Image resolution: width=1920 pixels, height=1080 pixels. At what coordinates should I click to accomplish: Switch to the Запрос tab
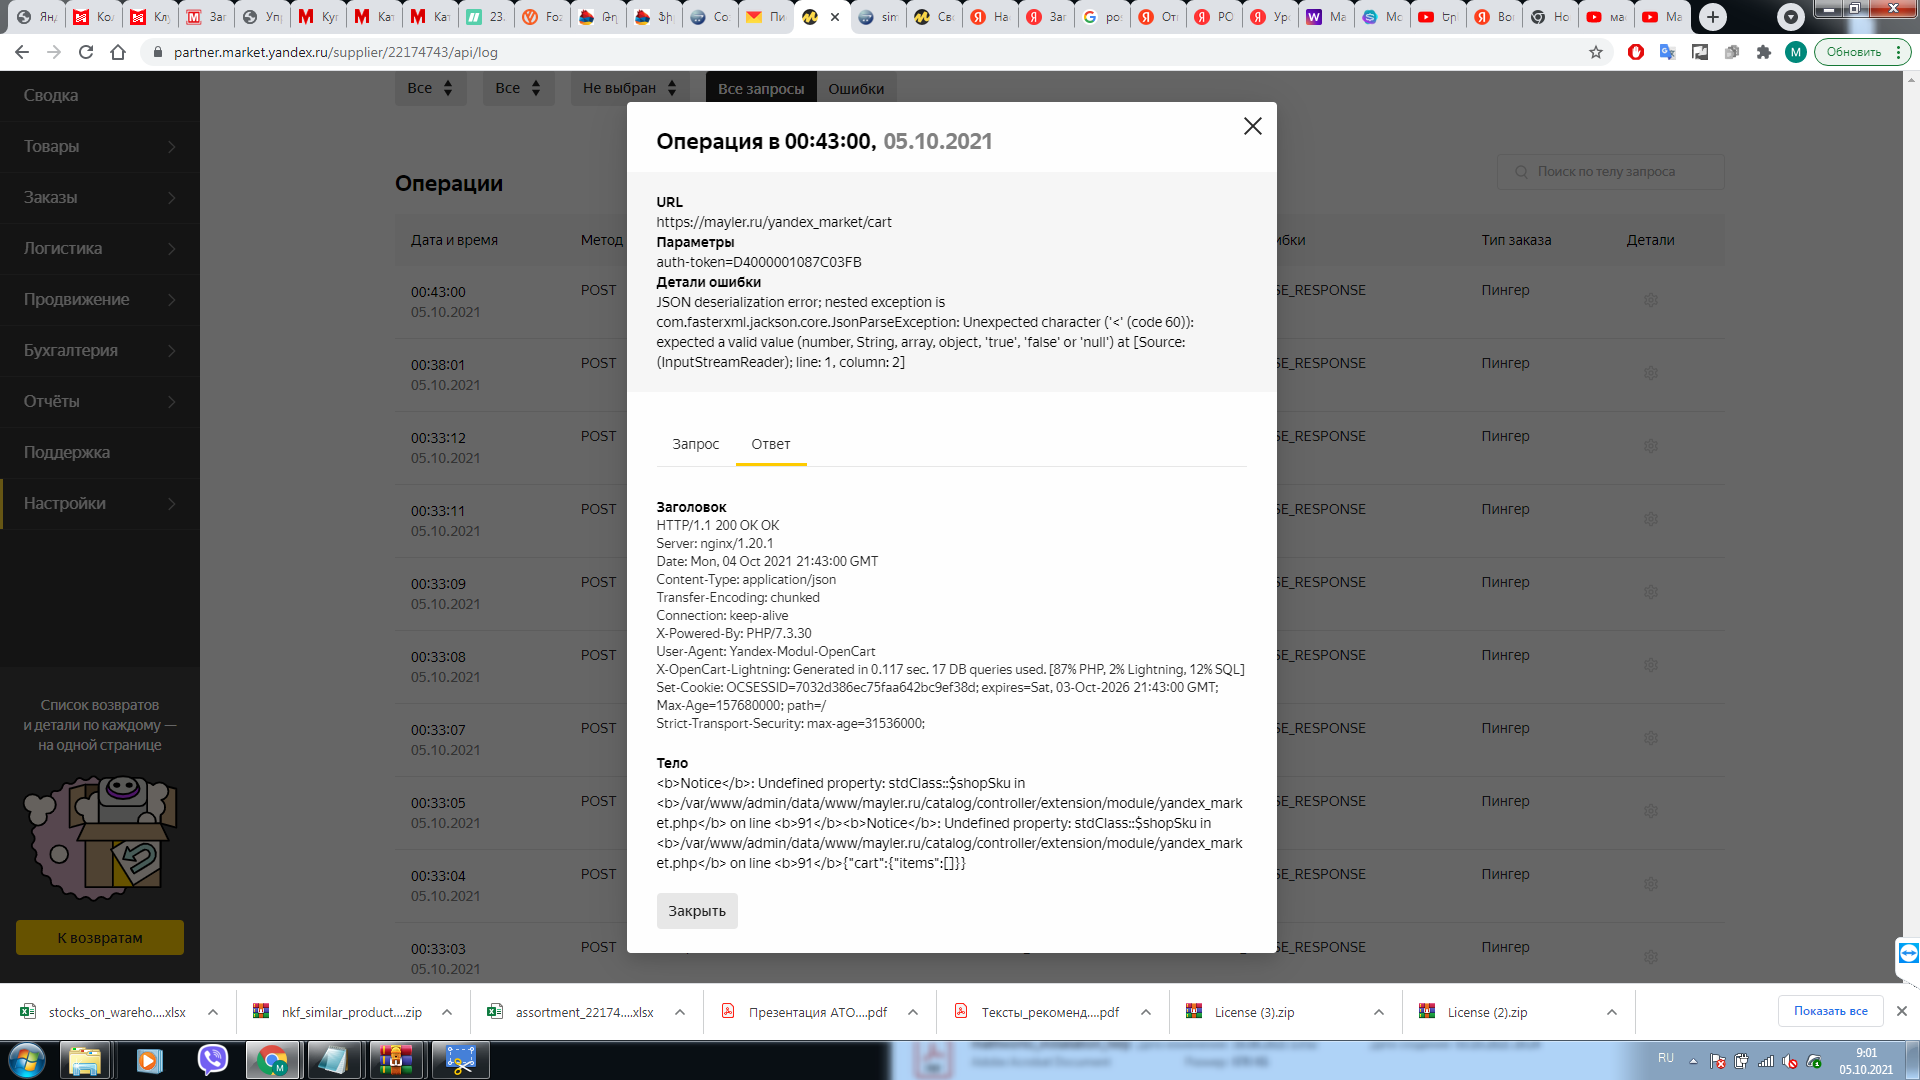[696, 444]
